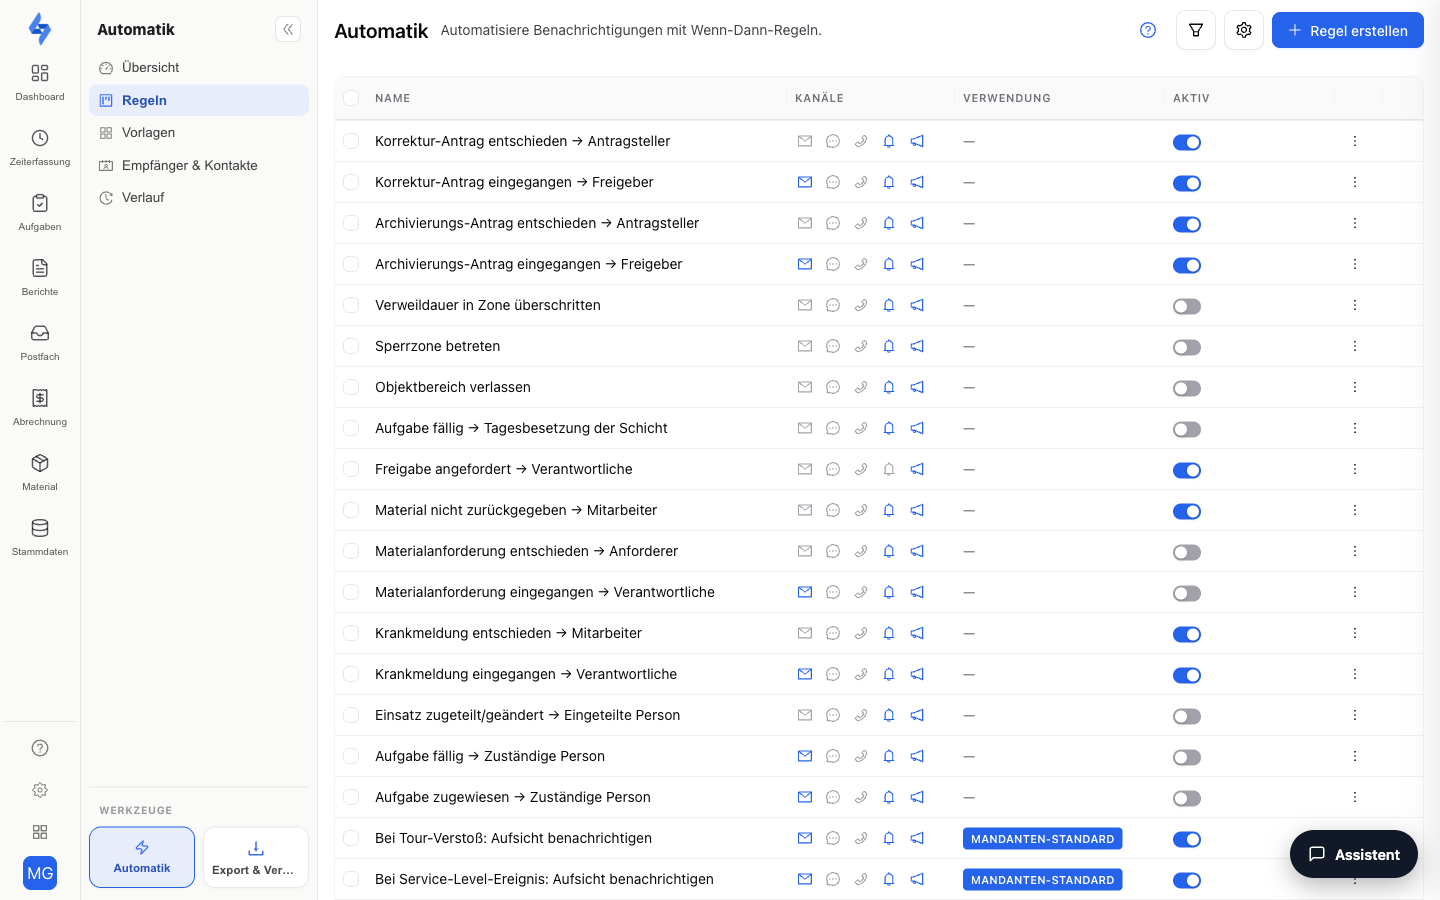Disable the Korrektur-Antrag entschieden rule toggle
The width and height of the screenshot is (1440, 900).
(1187, 142)
